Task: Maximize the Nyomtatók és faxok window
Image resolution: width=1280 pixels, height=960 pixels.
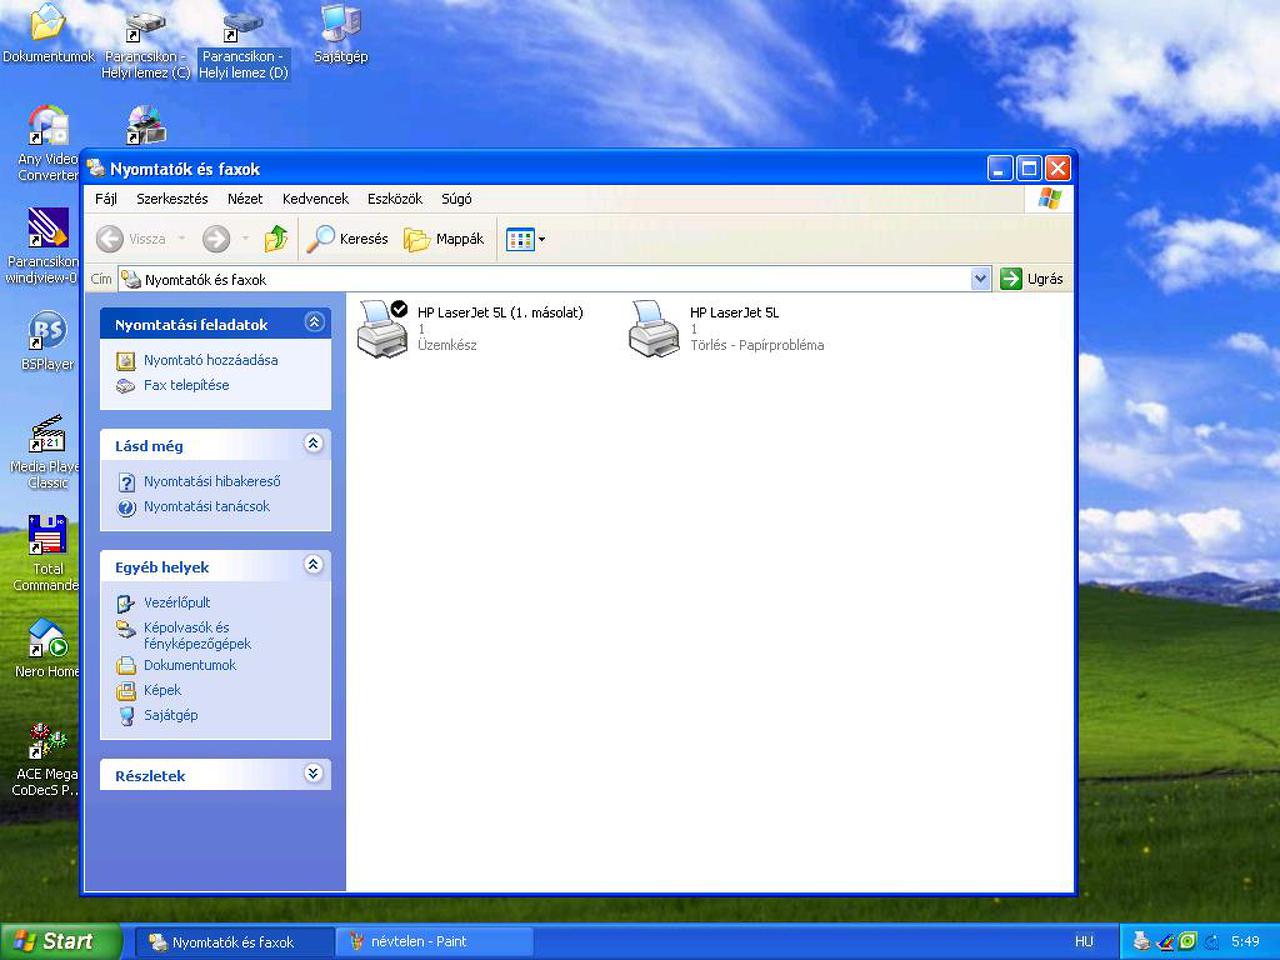Action: [x=1029, y=168]
